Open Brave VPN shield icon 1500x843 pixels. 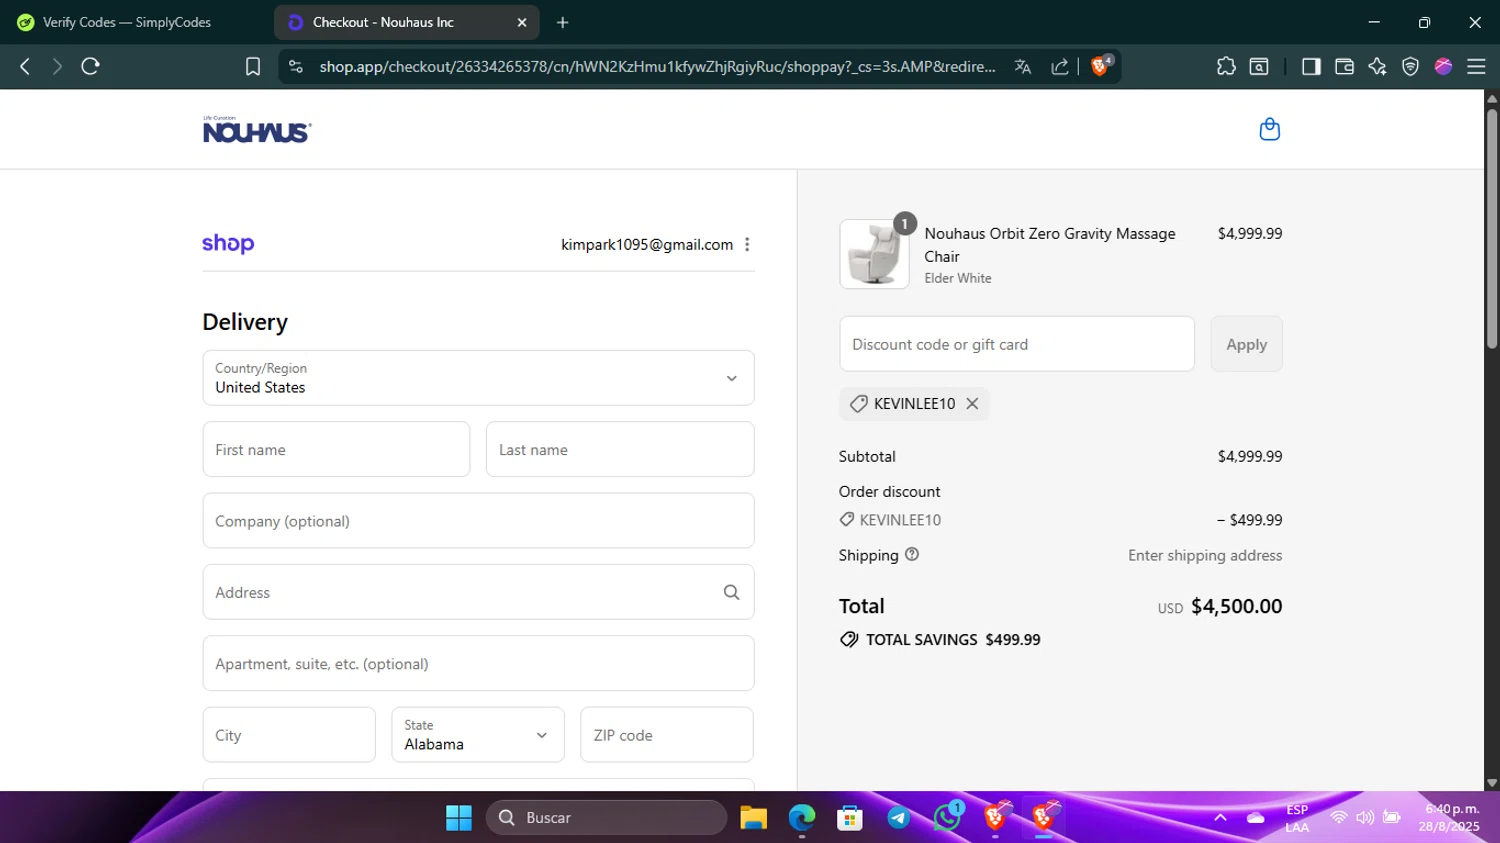tap(1410, 66)
